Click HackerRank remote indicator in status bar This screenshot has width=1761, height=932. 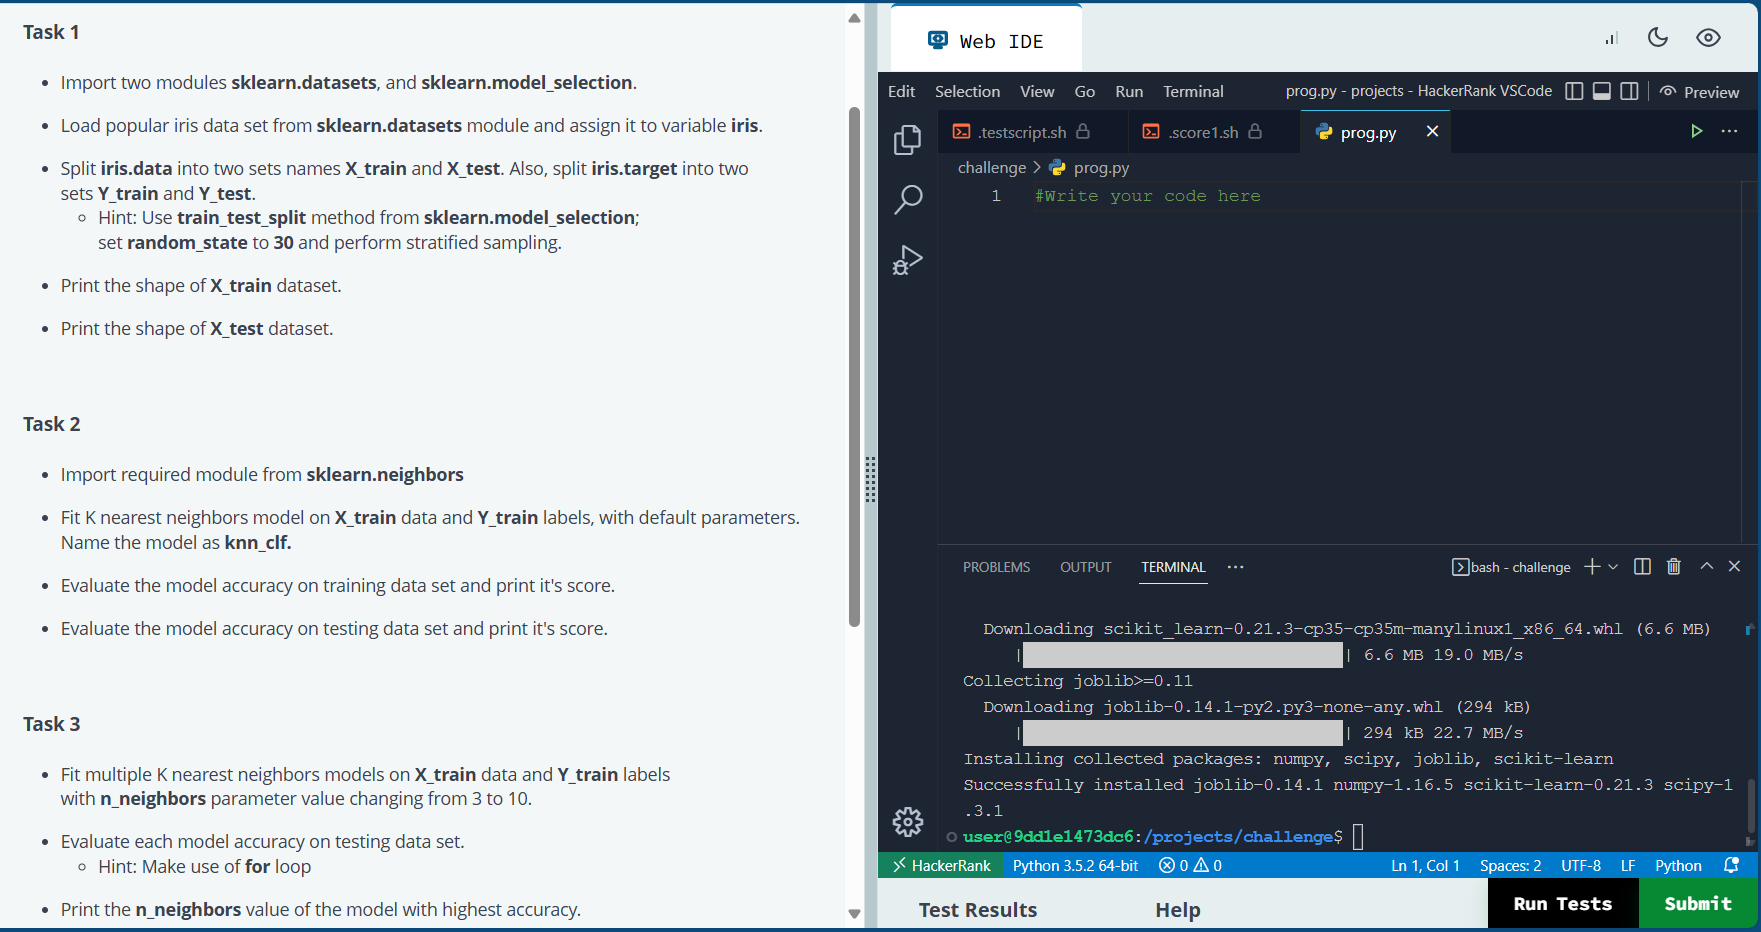click(941, 865)
